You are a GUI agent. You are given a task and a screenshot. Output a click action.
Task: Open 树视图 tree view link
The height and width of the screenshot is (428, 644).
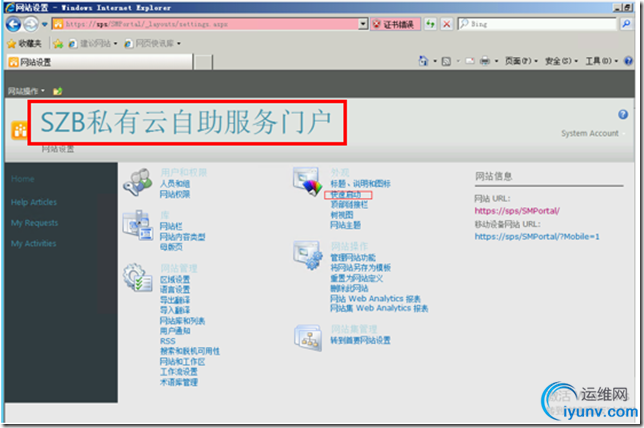tap(342, 215)
